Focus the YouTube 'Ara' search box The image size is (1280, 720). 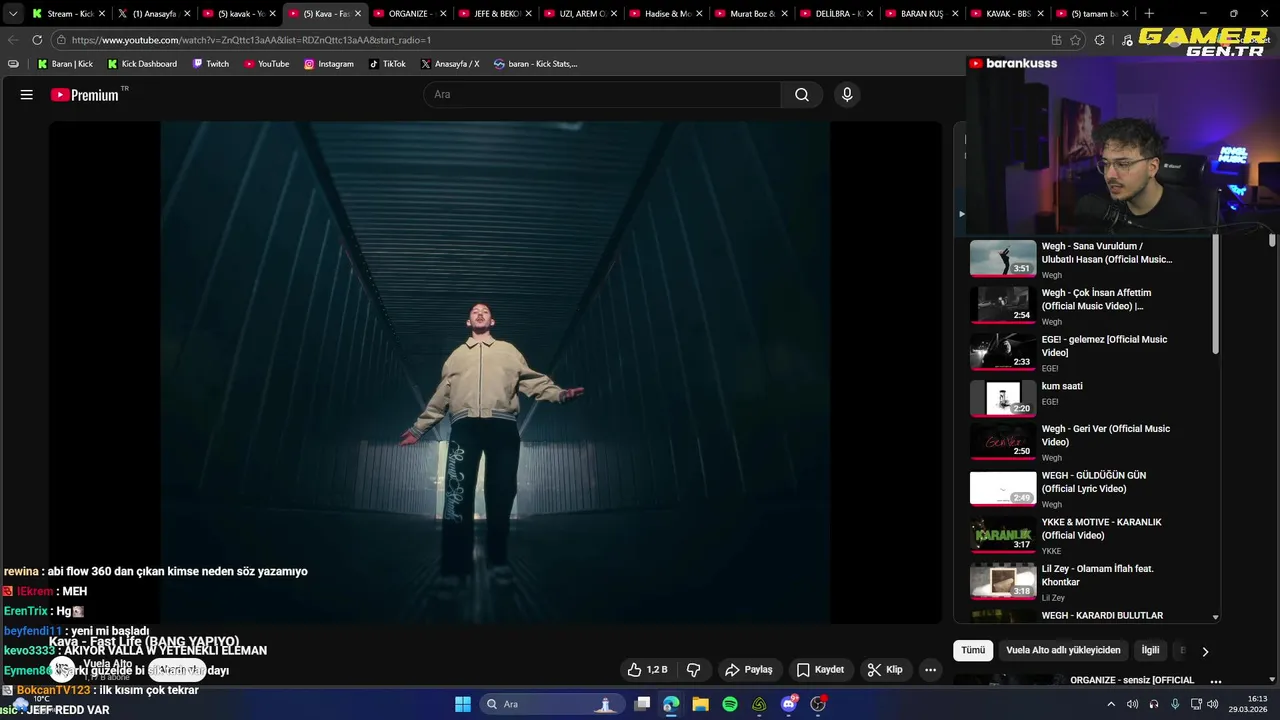click(602, 95)
